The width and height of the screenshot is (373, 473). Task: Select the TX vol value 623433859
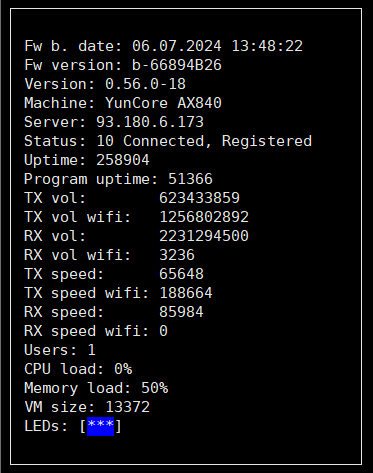(199, 198)
